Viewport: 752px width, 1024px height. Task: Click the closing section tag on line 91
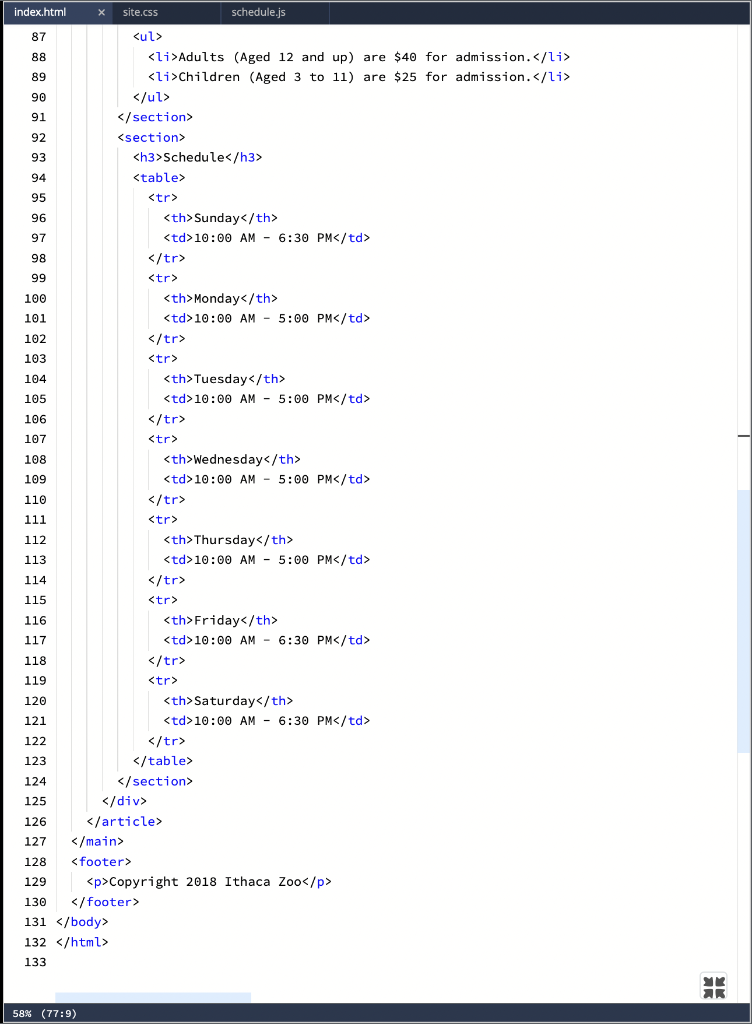point(155,118)
